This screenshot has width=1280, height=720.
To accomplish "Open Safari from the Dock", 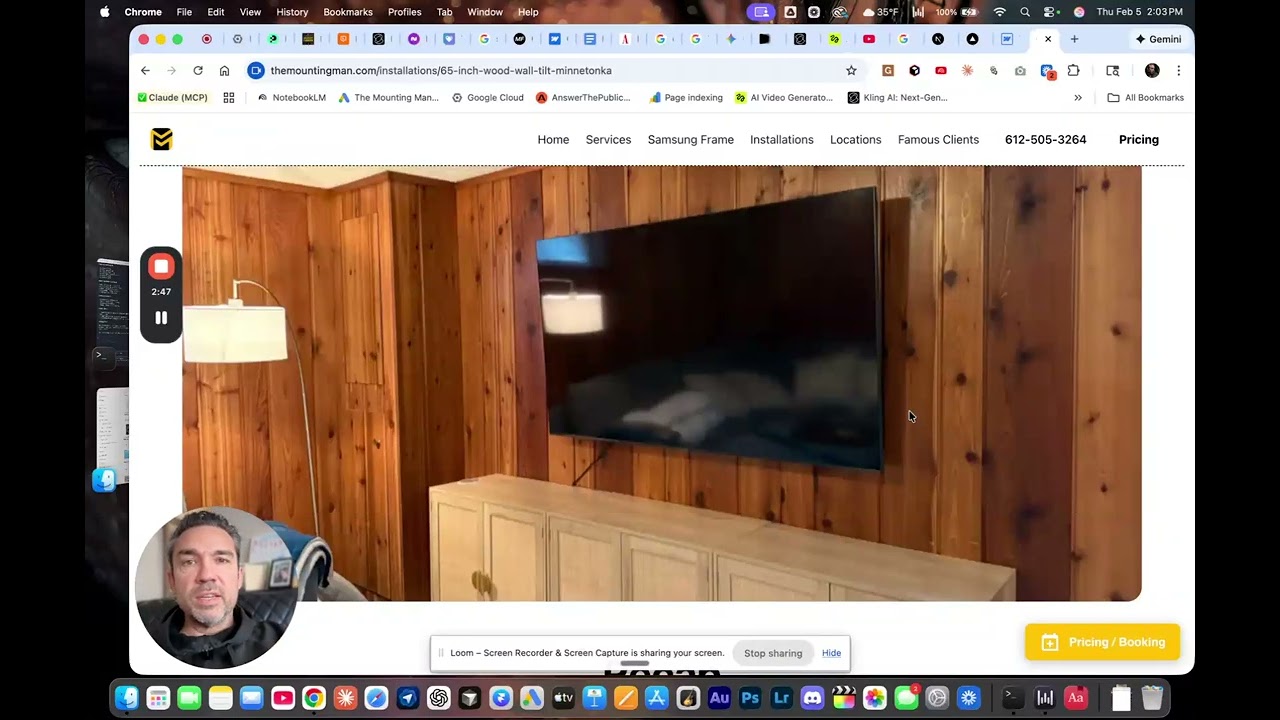I will tap(376, 698).
